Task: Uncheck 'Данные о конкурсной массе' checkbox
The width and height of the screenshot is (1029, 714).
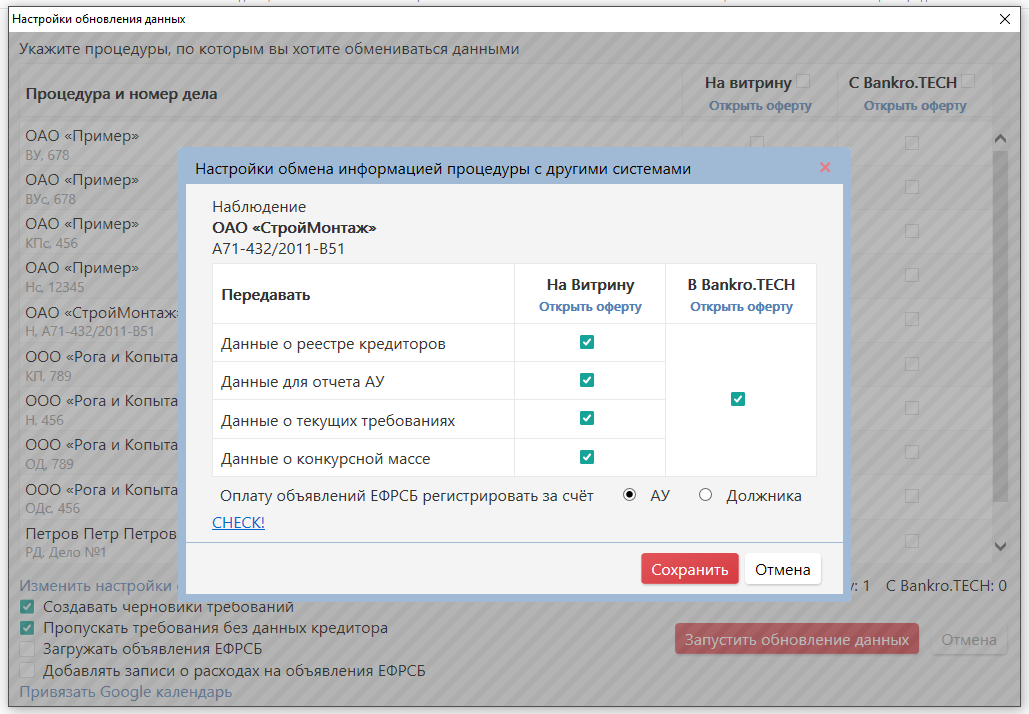Action: click(587, 457)
